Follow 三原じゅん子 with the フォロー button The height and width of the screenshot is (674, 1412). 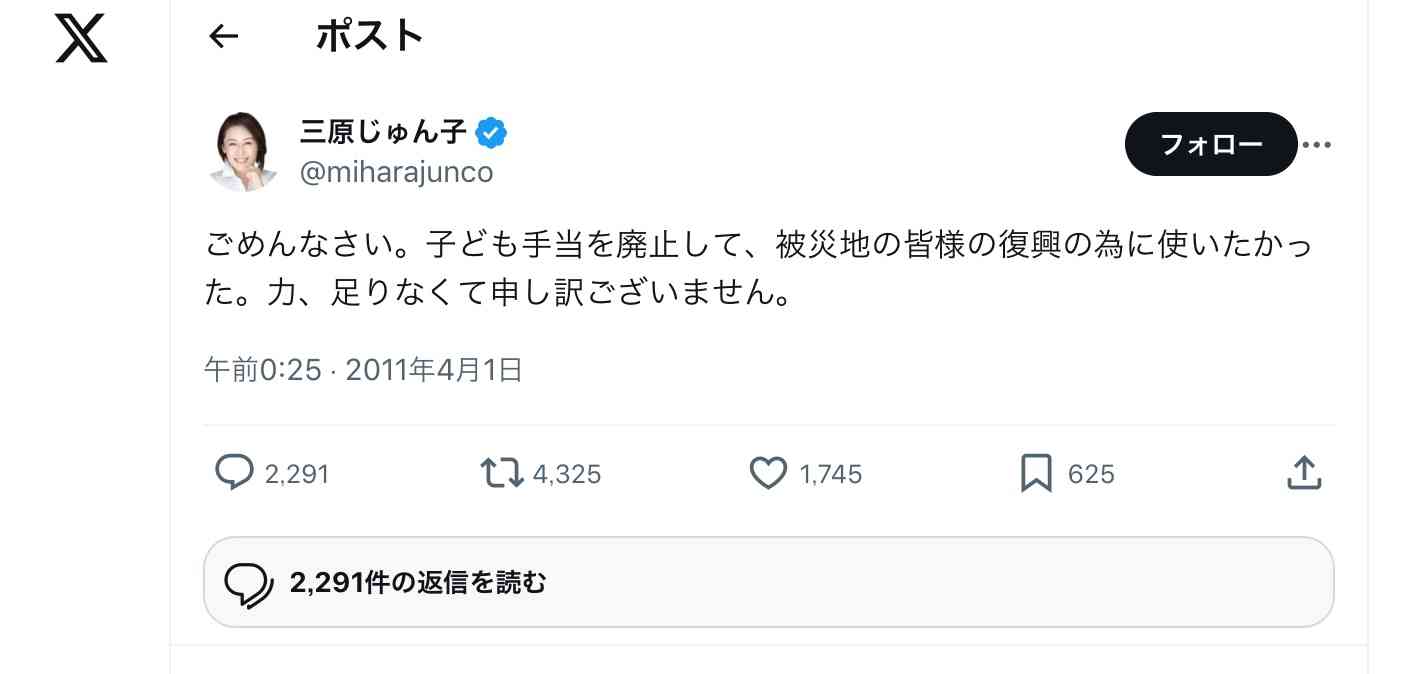click(x=1211, y=144)
